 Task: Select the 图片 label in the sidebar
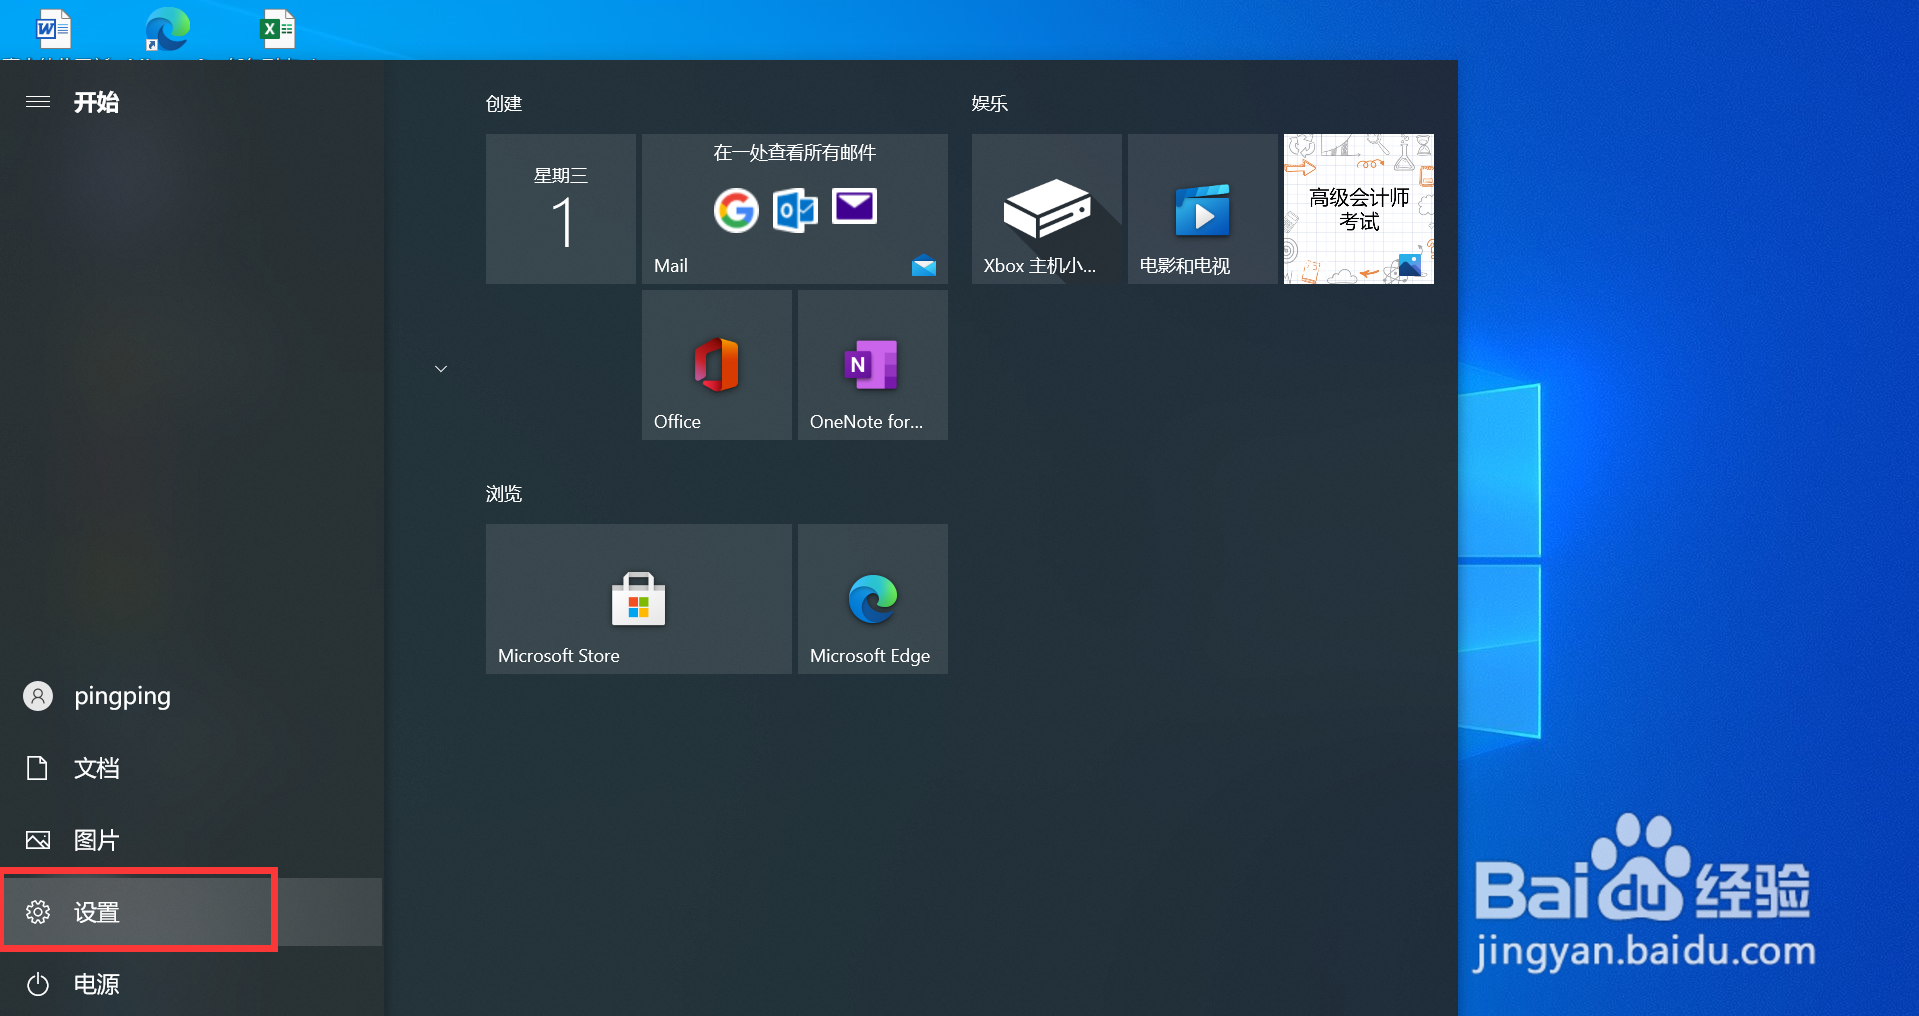(97, 840)
